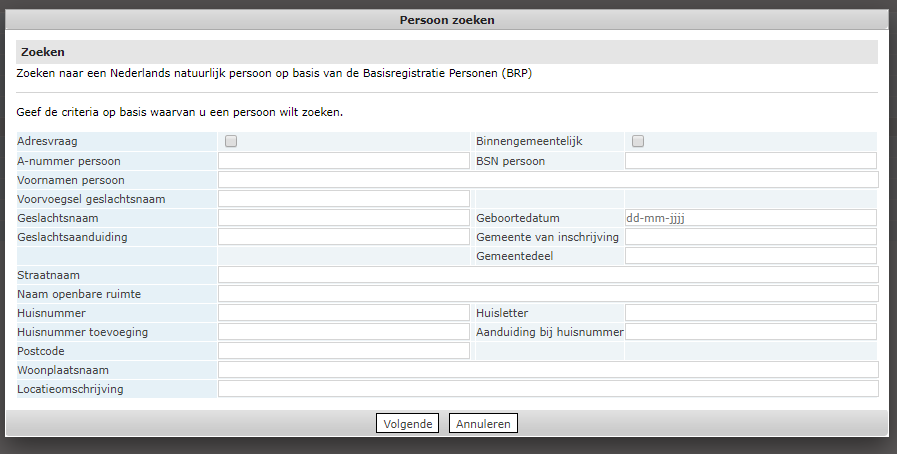Click the Postcode input field
897x454 pixels.
[343, 351]
